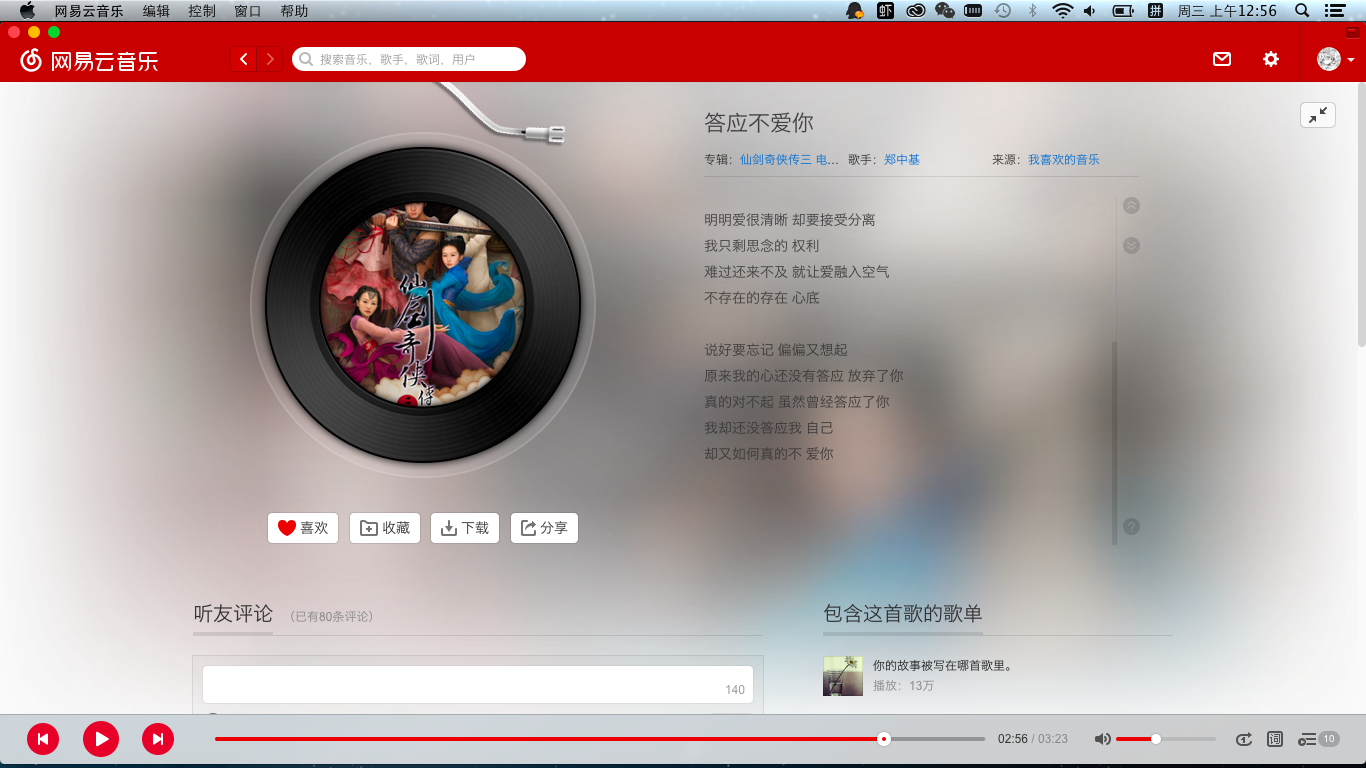Image resolution: width=1366 pixels, height=768 pixels.
Task: Toggle the 喜欢 heart button
Action: click(303, 528)
